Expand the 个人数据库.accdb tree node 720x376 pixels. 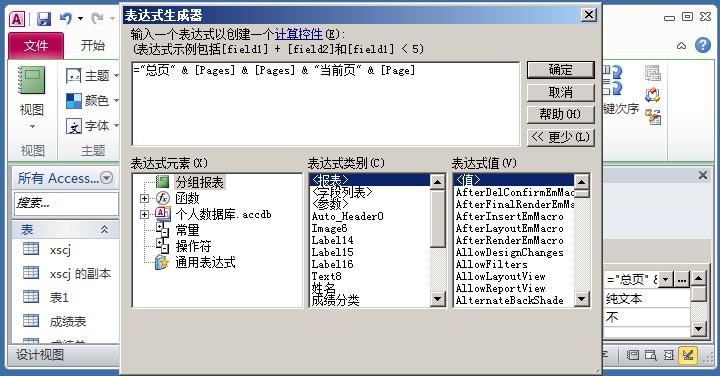pyautogui.click(x=144, y=214)
